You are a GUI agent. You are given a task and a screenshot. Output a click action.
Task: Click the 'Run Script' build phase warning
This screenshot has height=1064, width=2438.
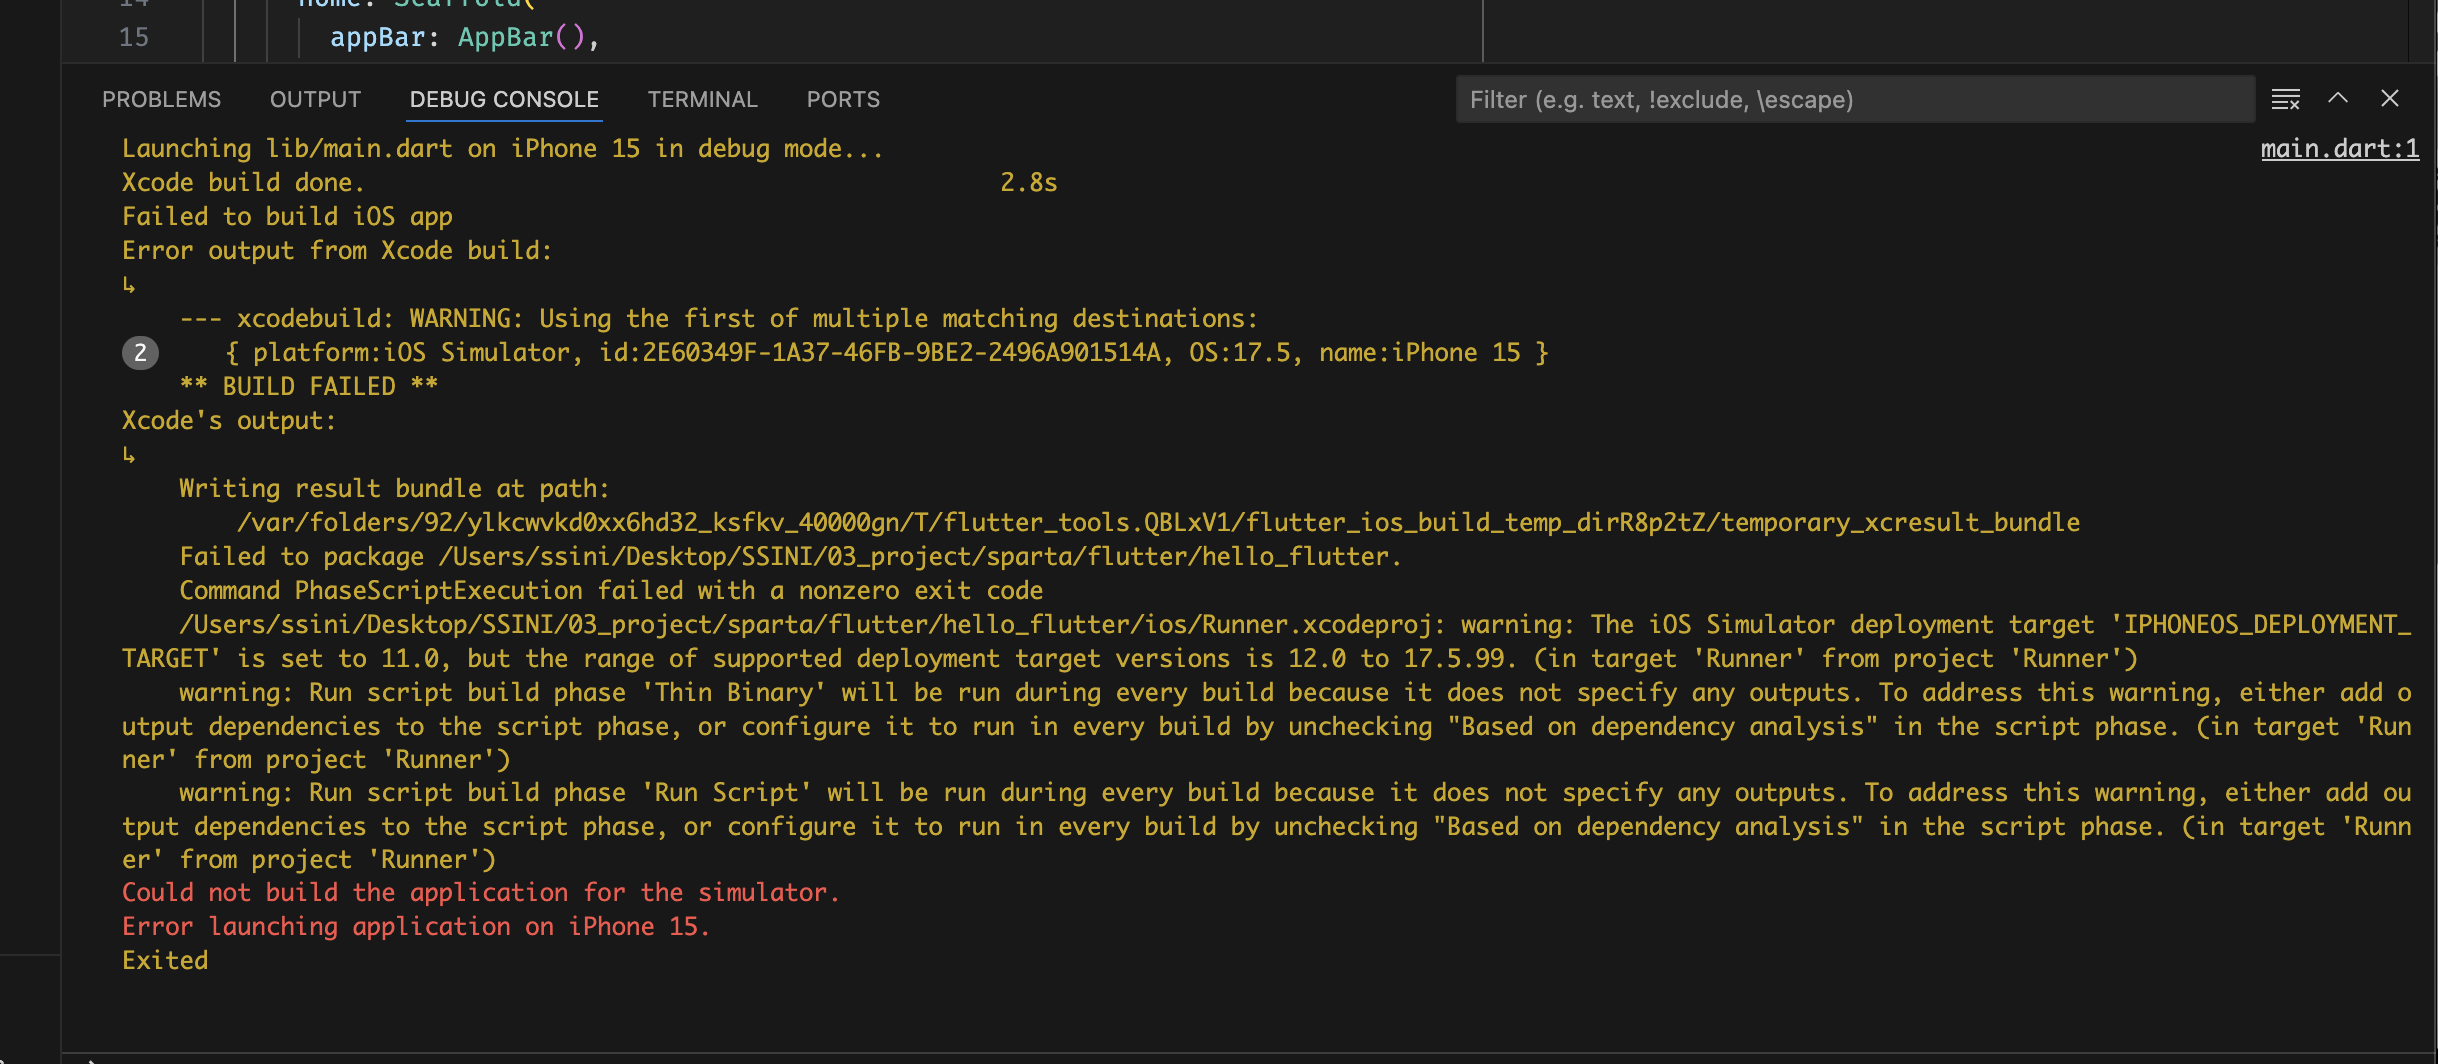1267,826
